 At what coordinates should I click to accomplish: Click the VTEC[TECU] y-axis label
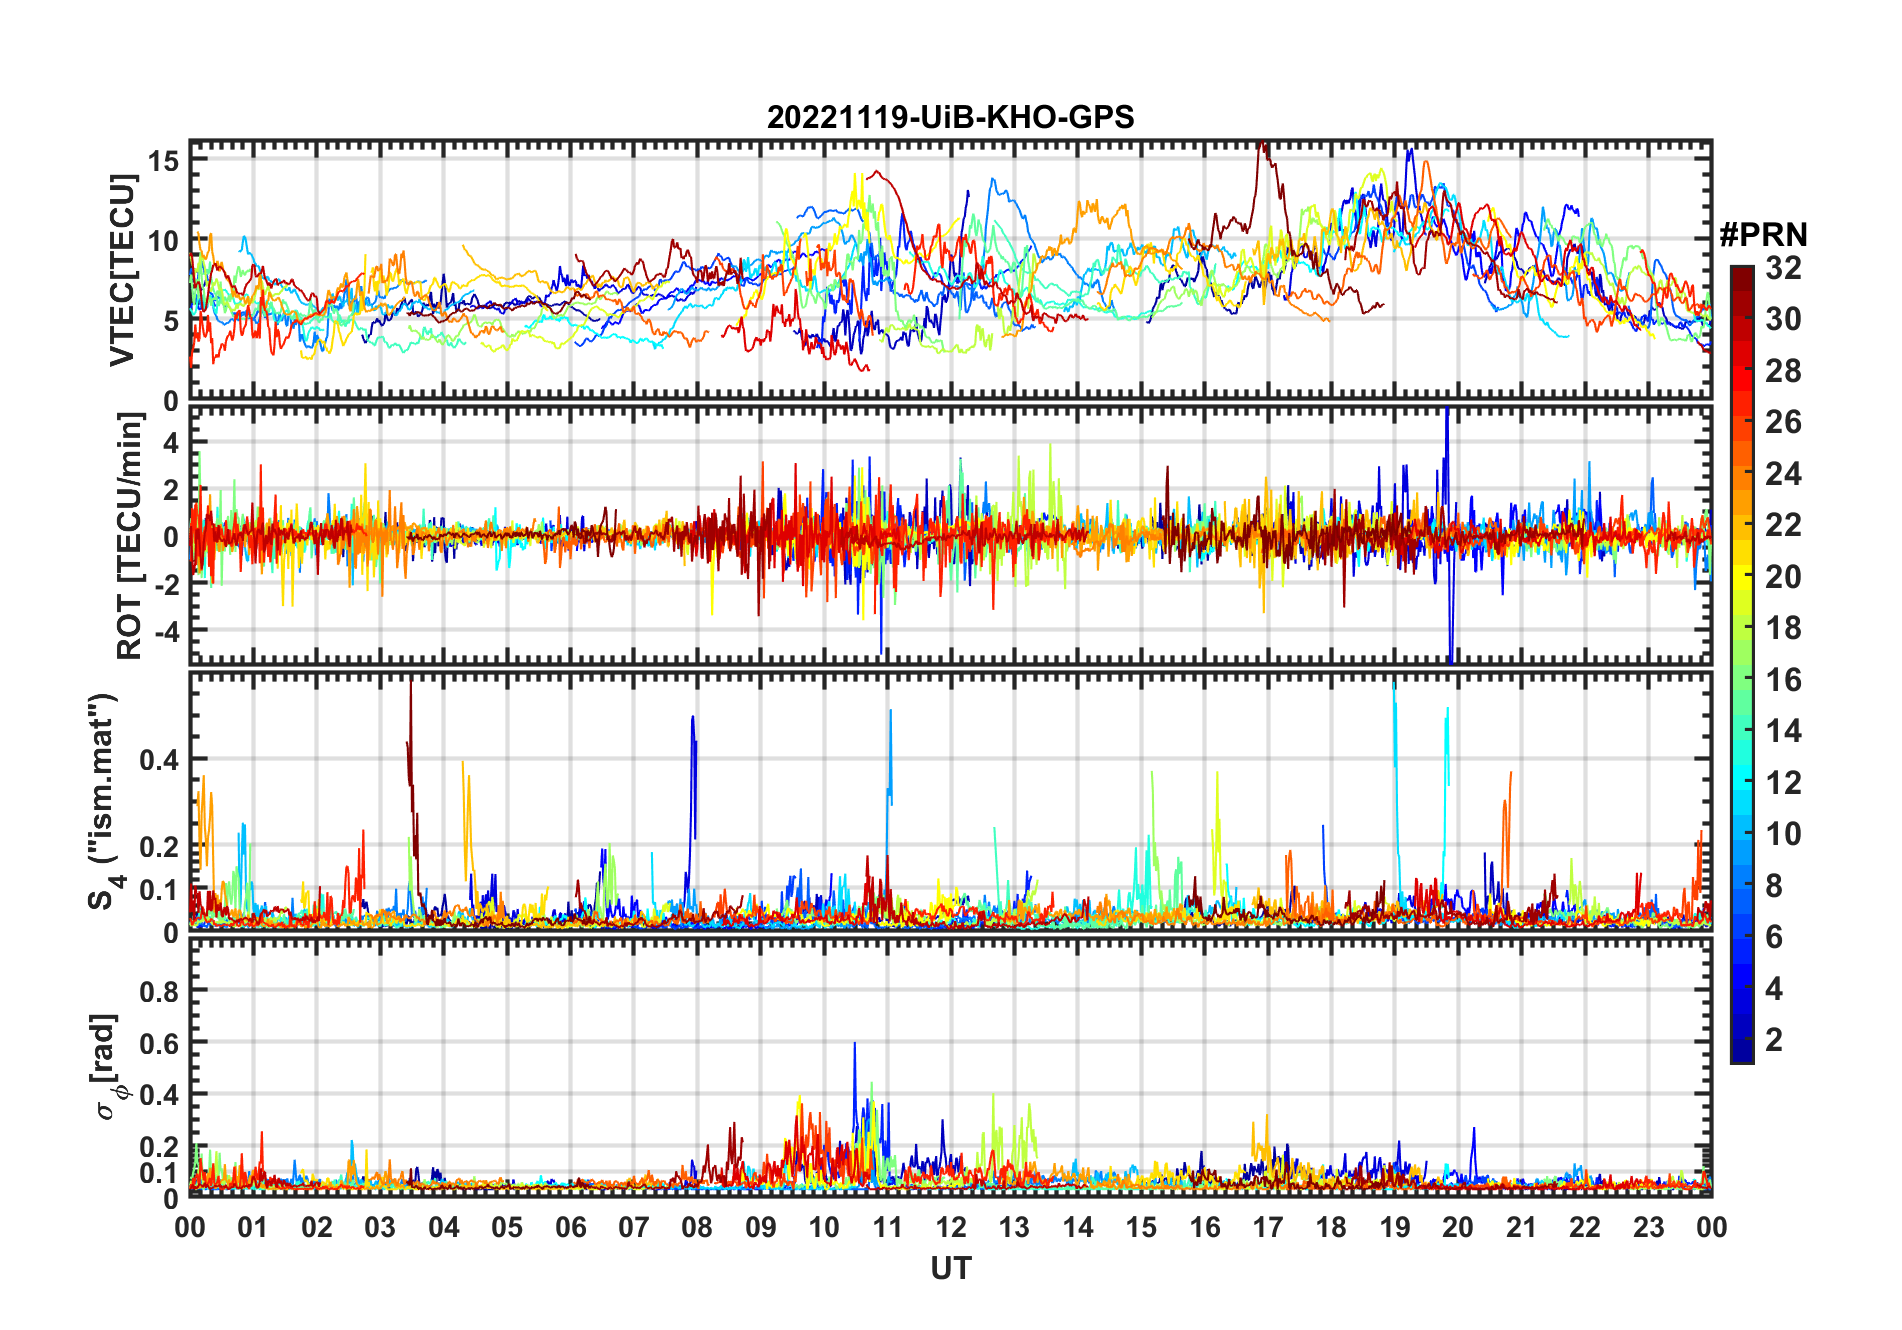[x=122, y=270]
